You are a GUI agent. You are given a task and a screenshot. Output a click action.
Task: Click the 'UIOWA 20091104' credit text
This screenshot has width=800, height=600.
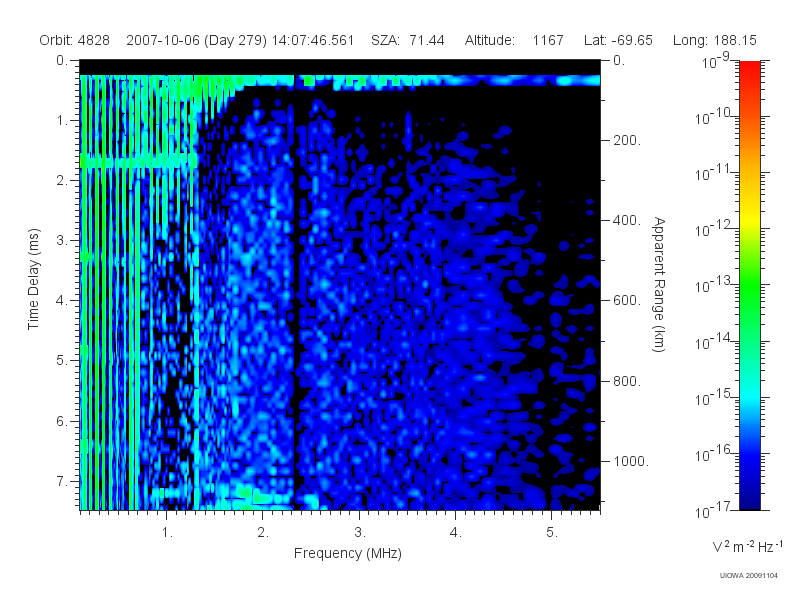[748, 576]
